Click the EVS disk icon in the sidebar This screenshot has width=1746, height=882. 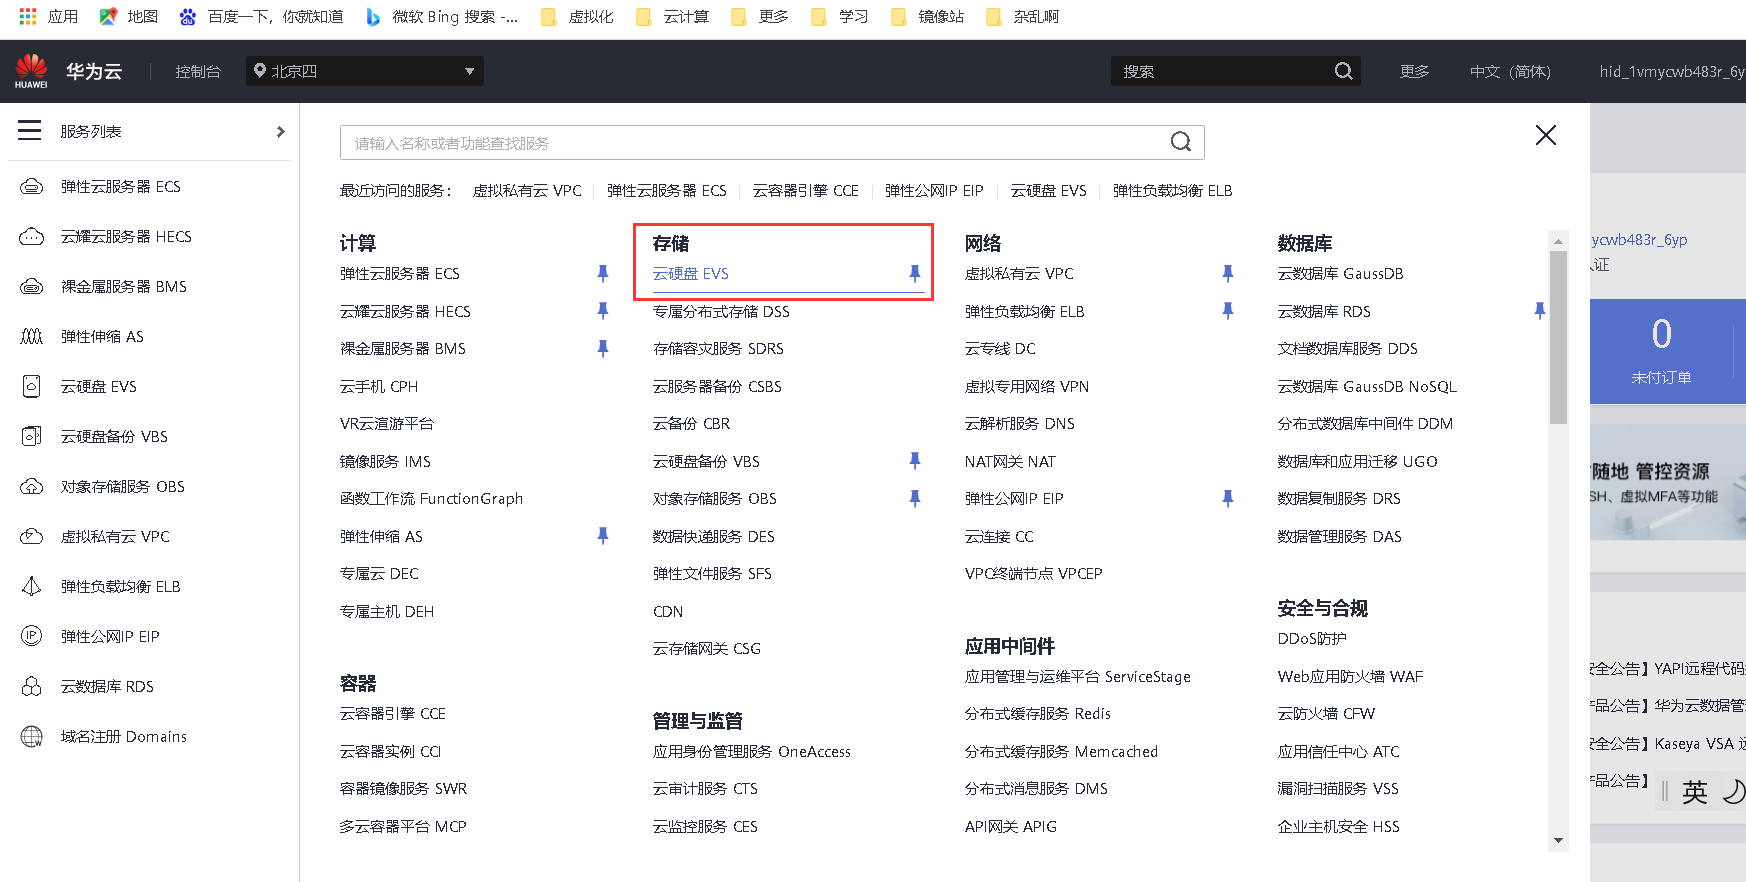pos(32,387)
